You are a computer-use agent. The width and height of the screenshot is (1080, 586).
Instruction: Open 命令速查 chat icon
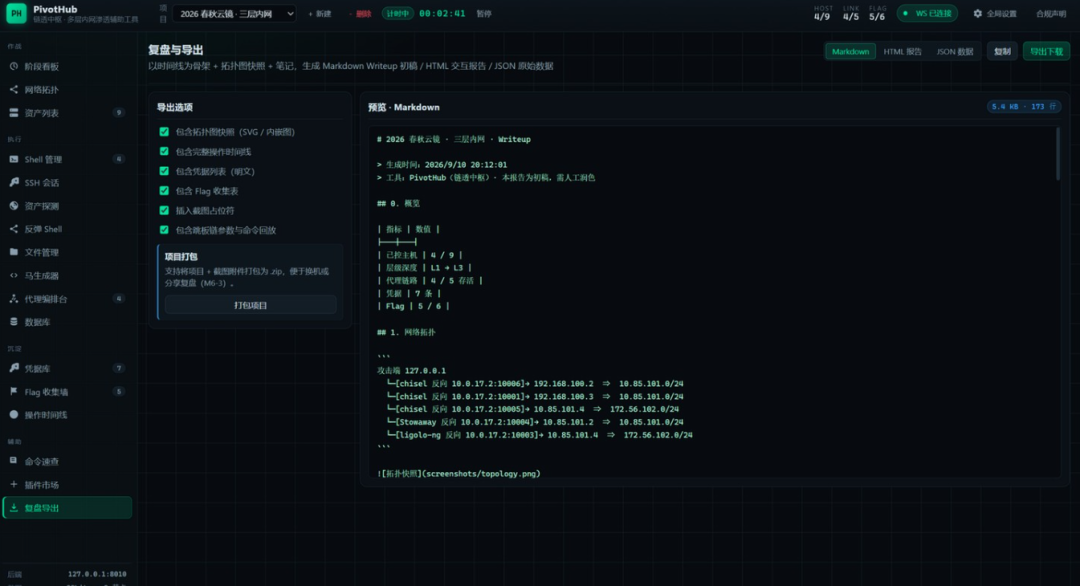(x=14, y=461)
